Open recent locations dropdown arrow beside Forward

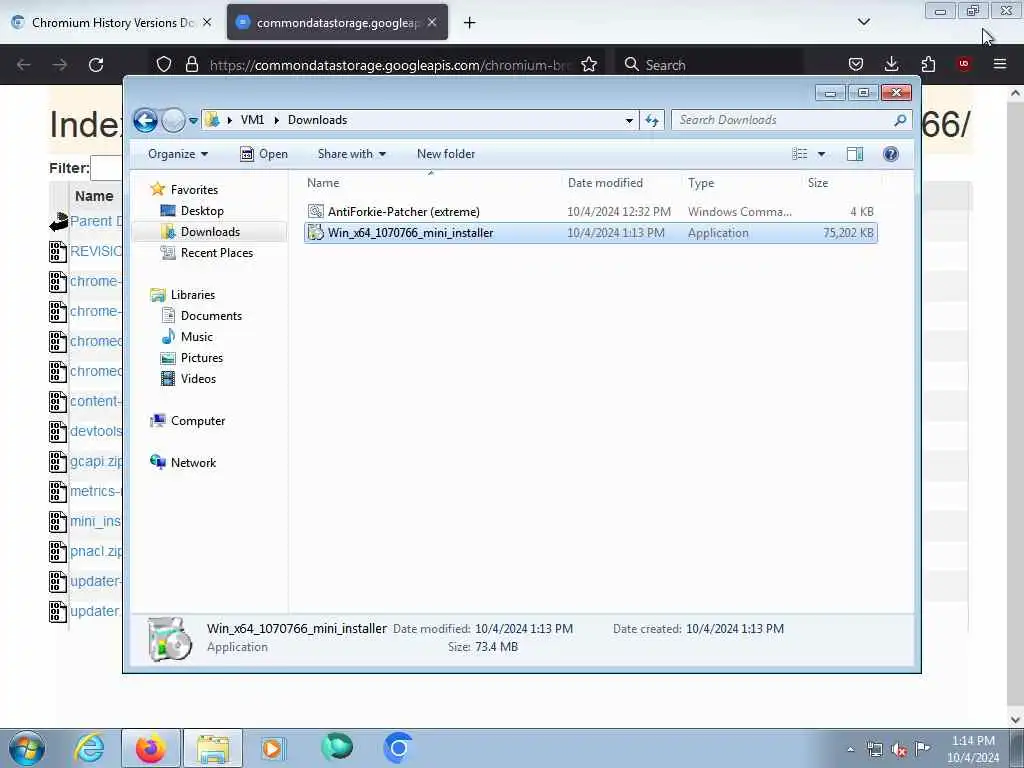[x=193, y=120]
